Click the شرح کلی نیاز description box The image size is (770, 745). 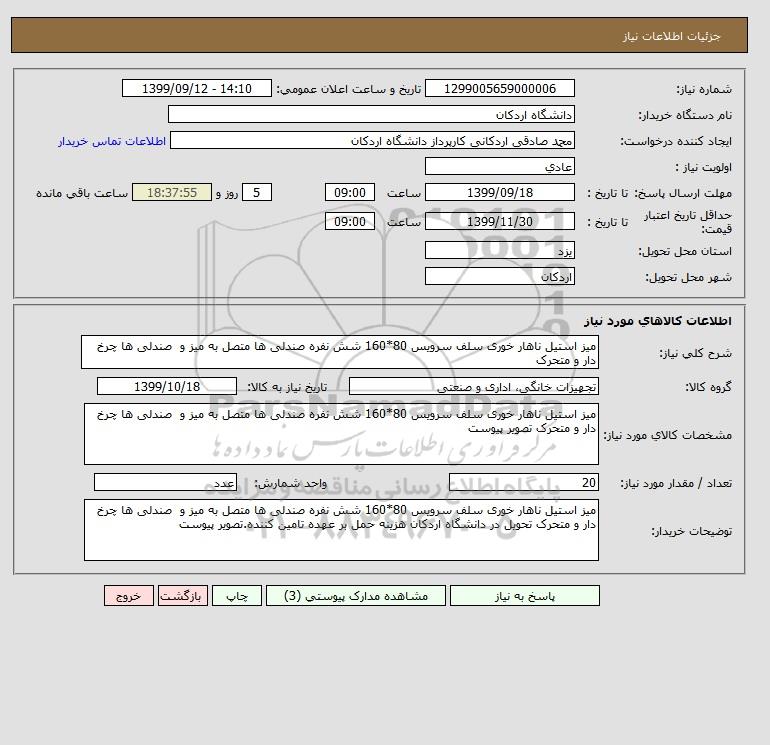(x=340, y=352)
